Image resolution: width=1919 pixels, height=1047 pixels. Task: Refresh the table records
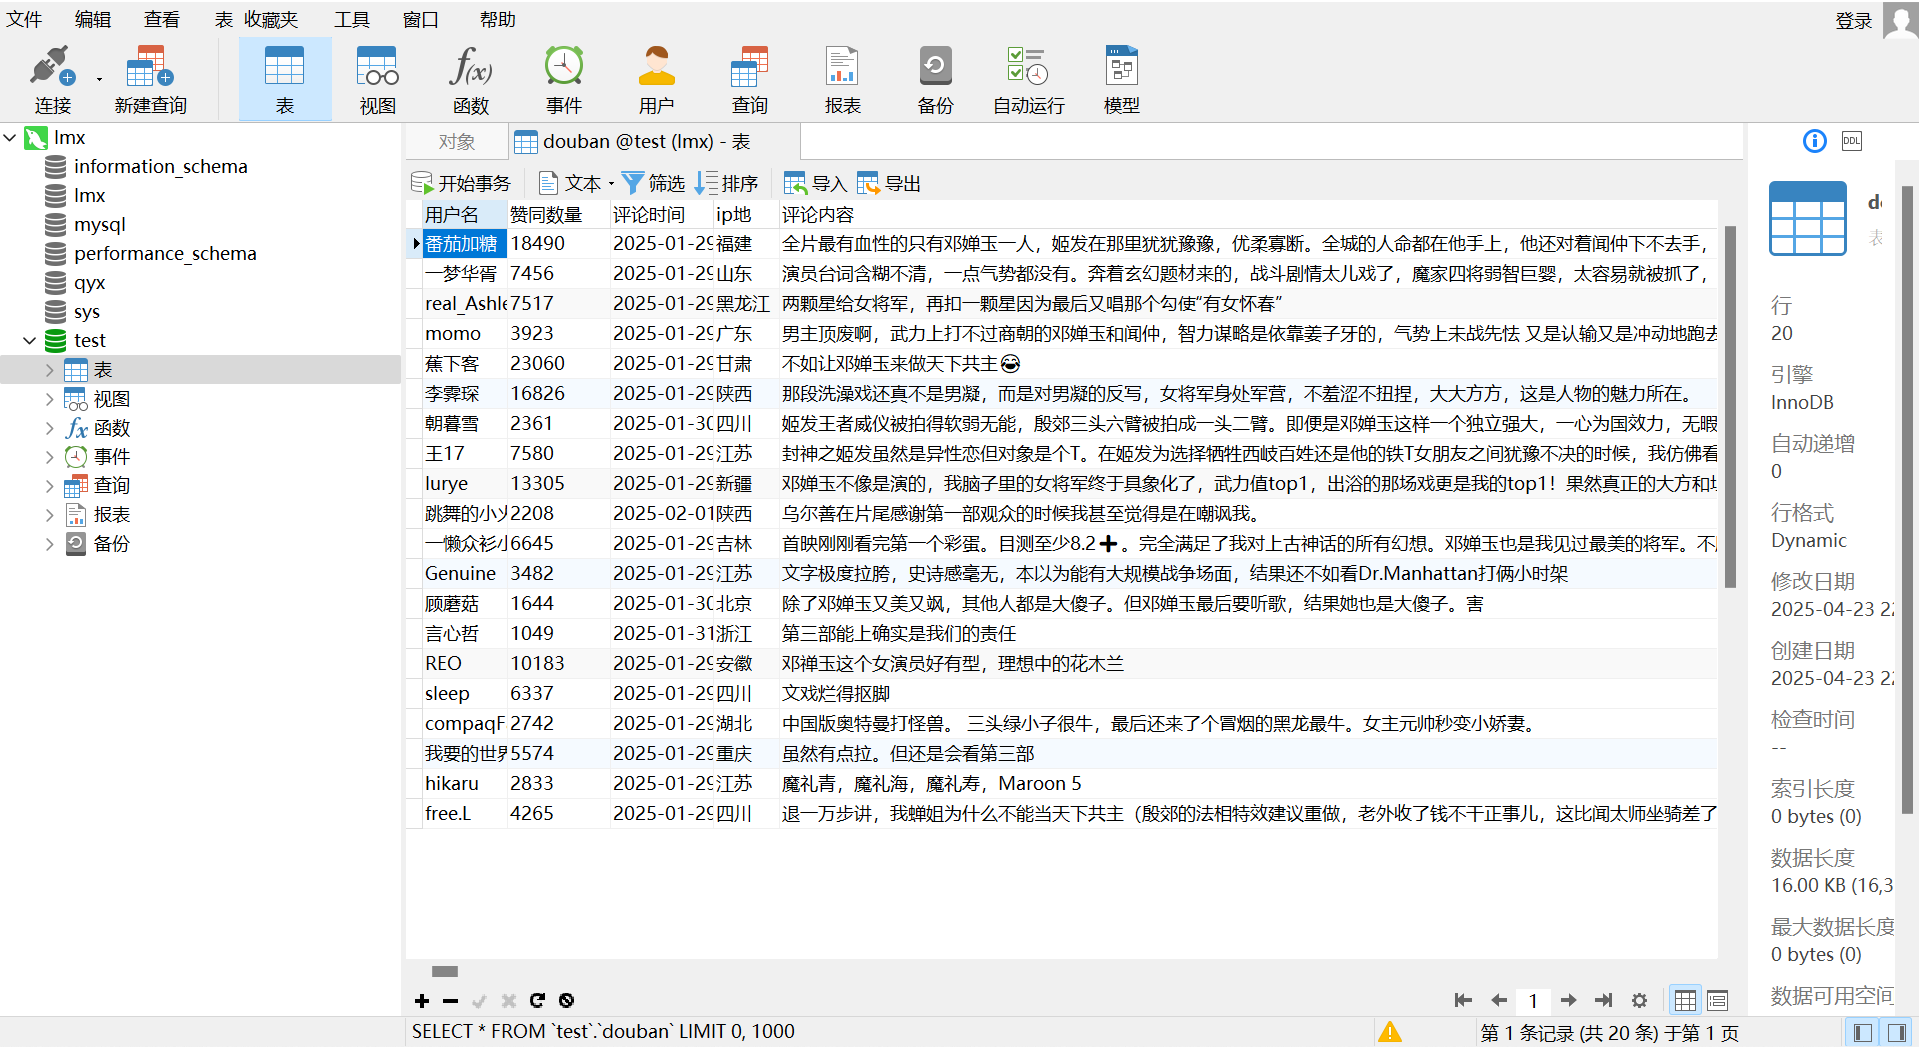tap(537, 1000)
